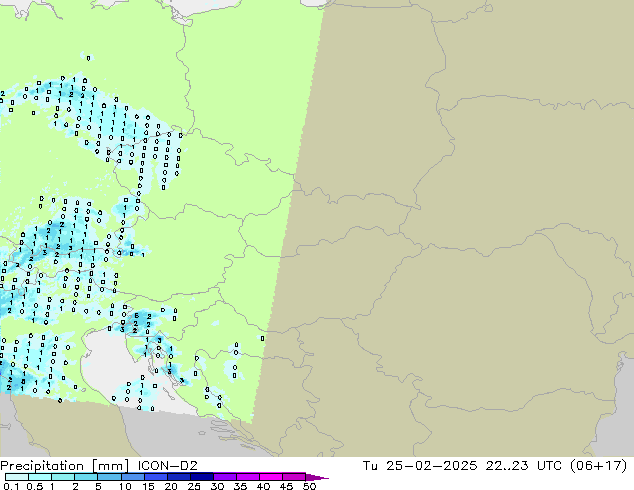Click the date text '25-02-2025'
Image resolution: width=634 pixels, height=490 pixels.
click(431, 465)
